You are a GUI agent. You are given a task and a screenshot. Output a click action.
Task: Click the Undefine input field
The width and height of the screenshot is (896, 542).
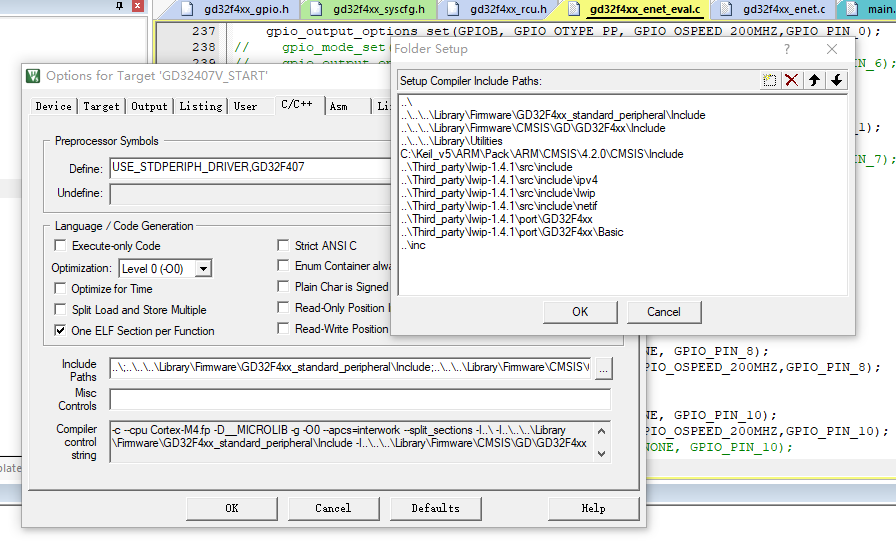tap(250, 193)
